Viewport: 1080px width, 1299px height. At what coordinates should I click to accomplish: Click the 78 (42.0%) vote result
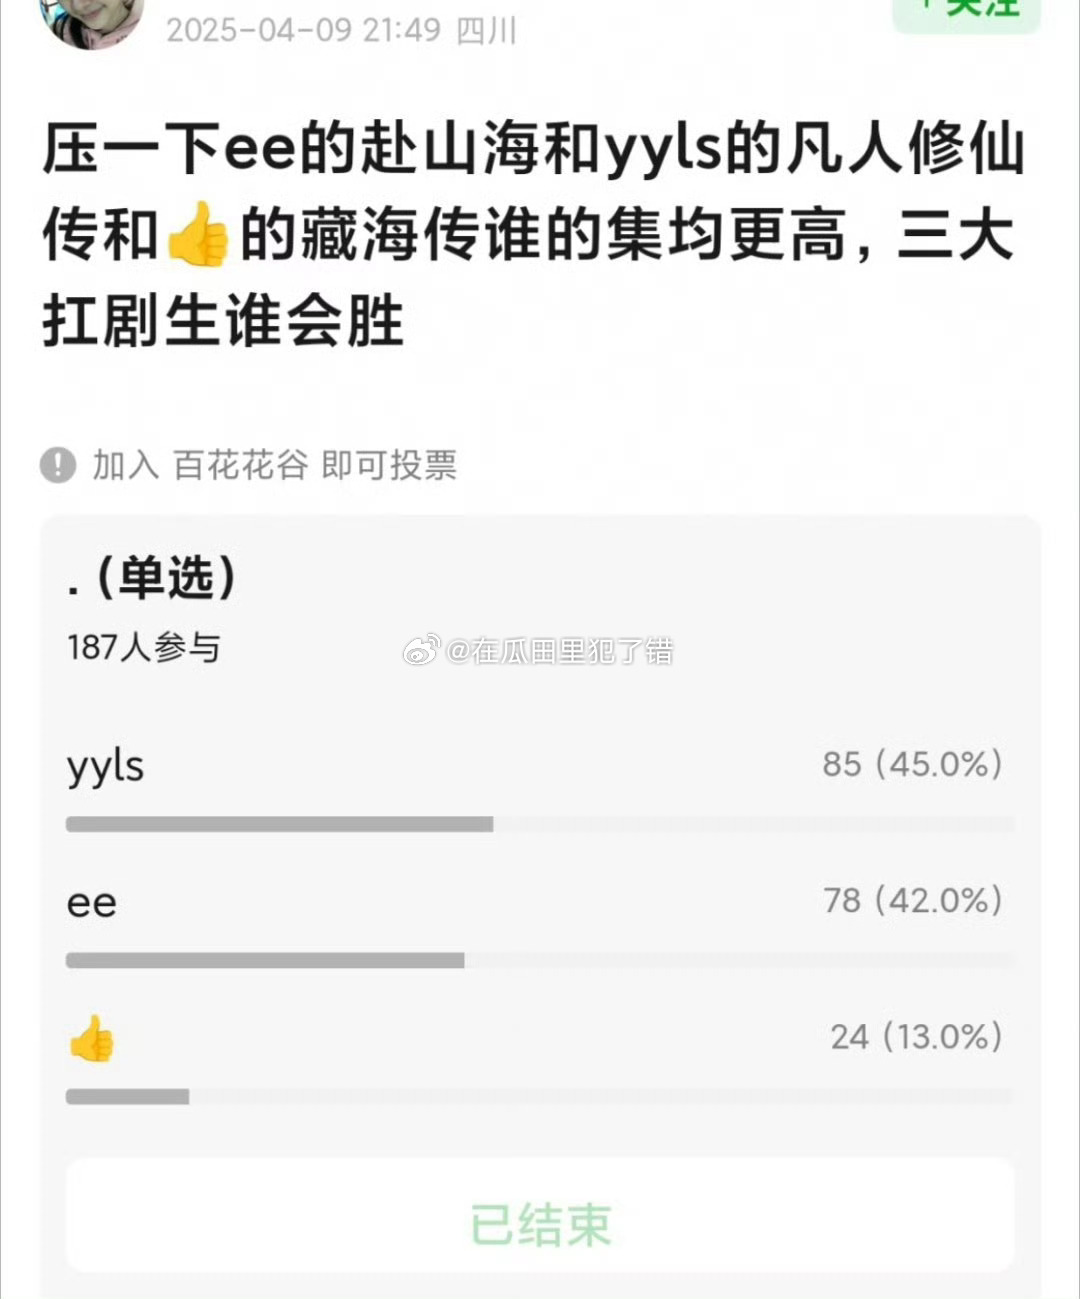coord(912,900)
